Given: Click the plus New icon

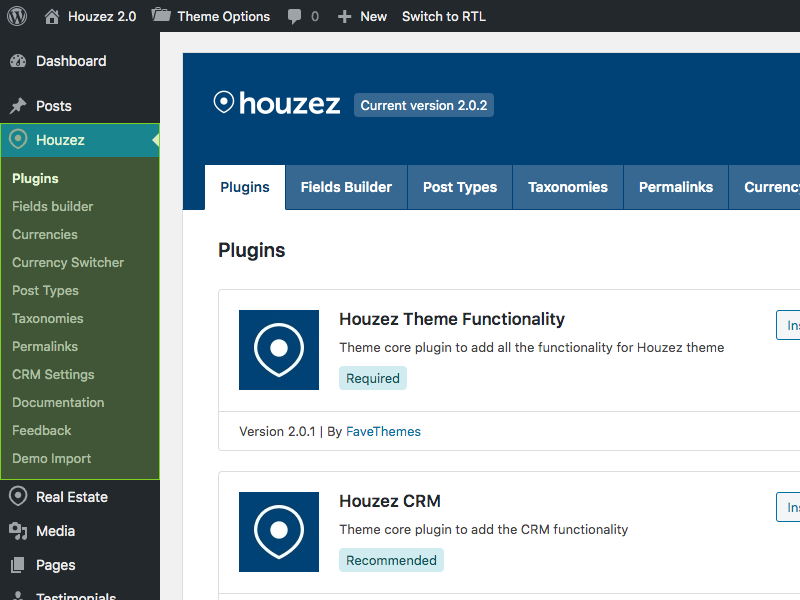Looking at the screenshot, I should (344, 17).
